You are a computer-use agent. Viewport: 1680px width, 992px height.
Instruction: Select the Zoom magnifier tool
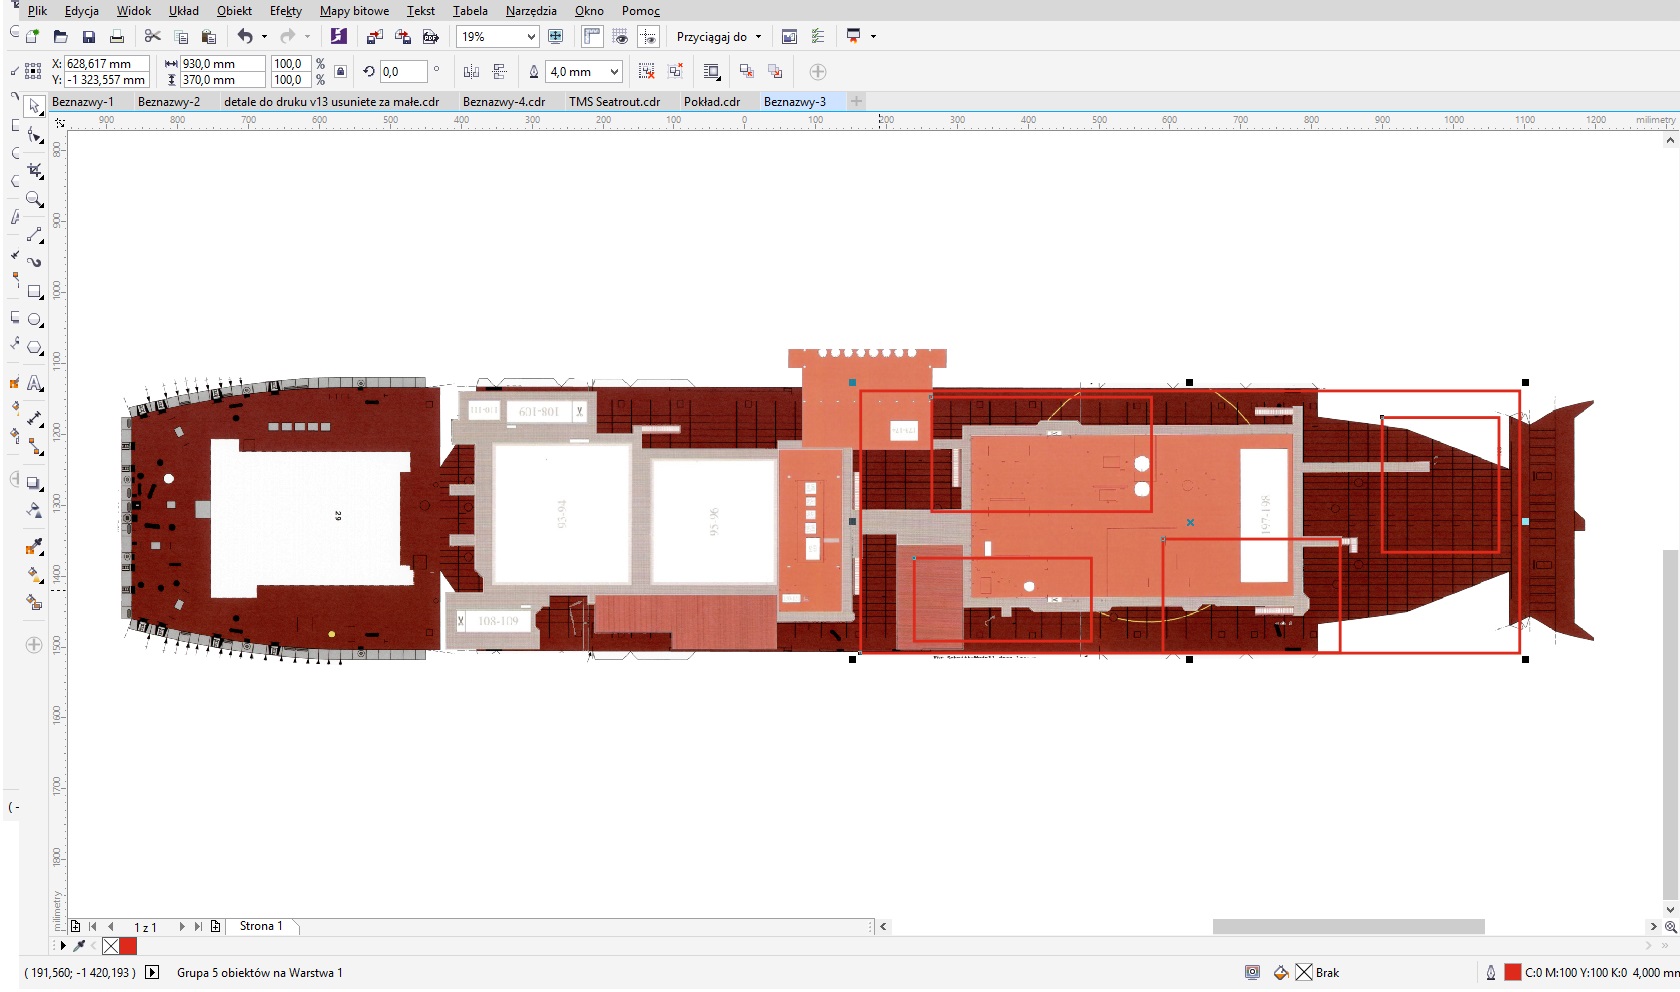(x=34, y=199)
